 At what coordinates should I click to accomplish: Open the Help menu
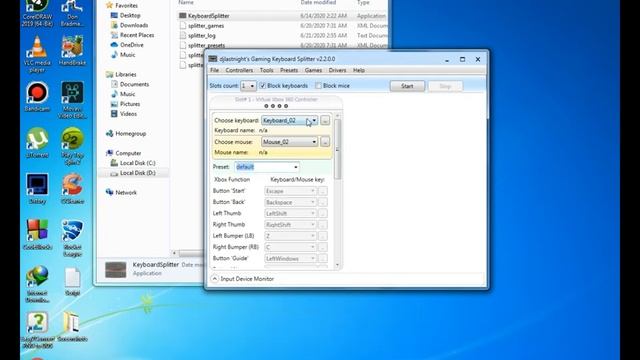click(x=359, y=70)
